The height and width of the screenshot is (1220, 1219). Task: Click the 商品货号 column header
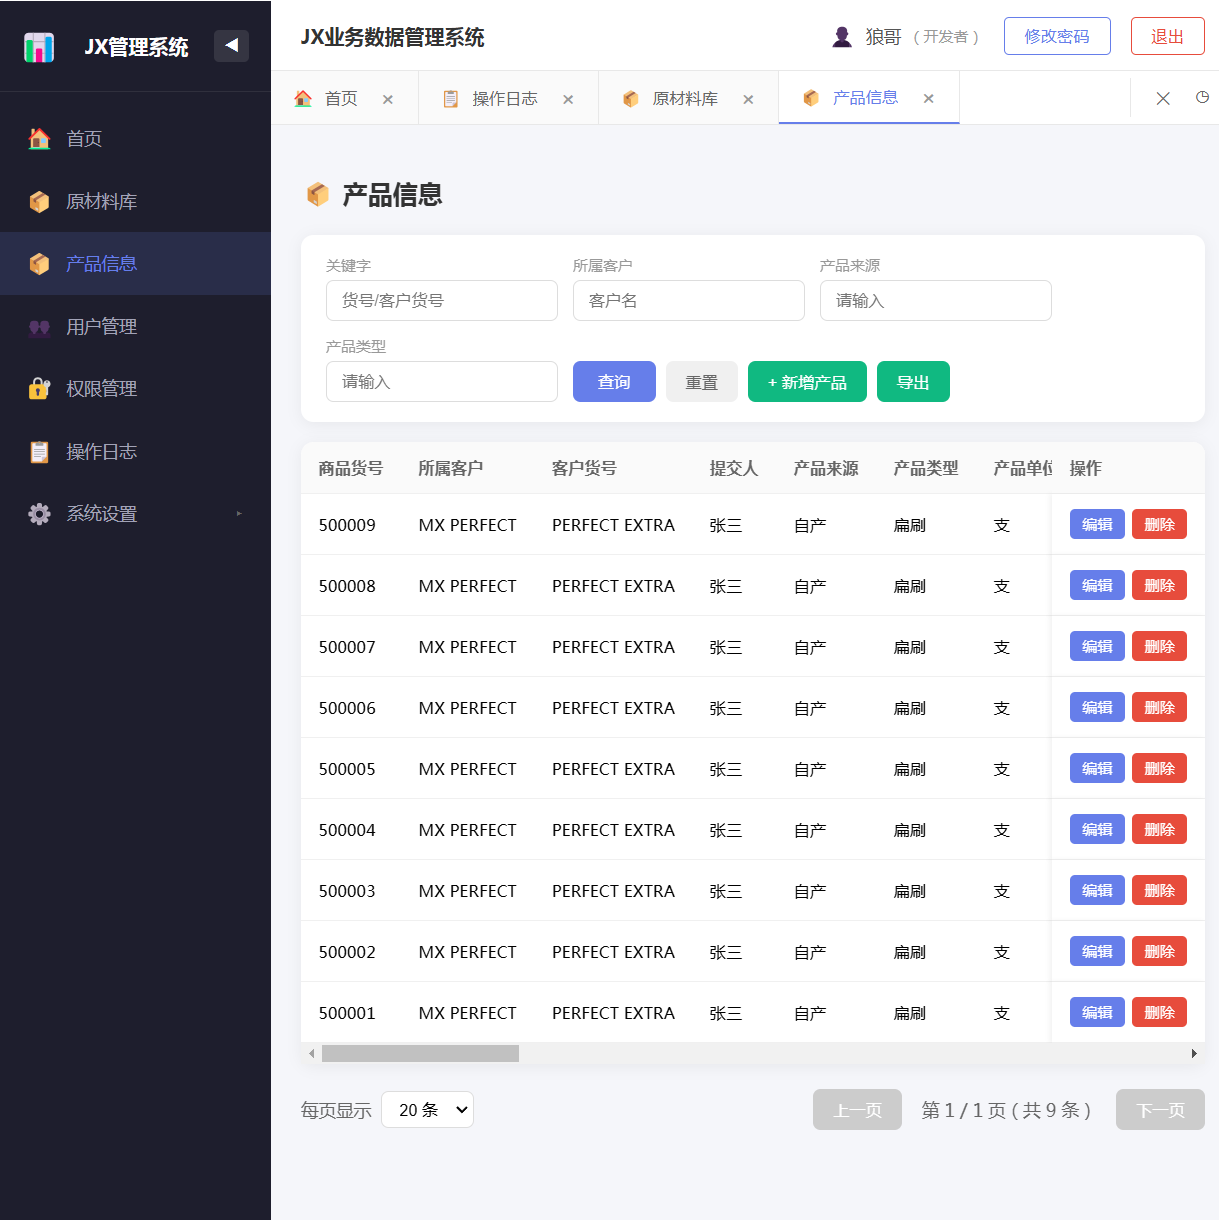tap(351, 468)
